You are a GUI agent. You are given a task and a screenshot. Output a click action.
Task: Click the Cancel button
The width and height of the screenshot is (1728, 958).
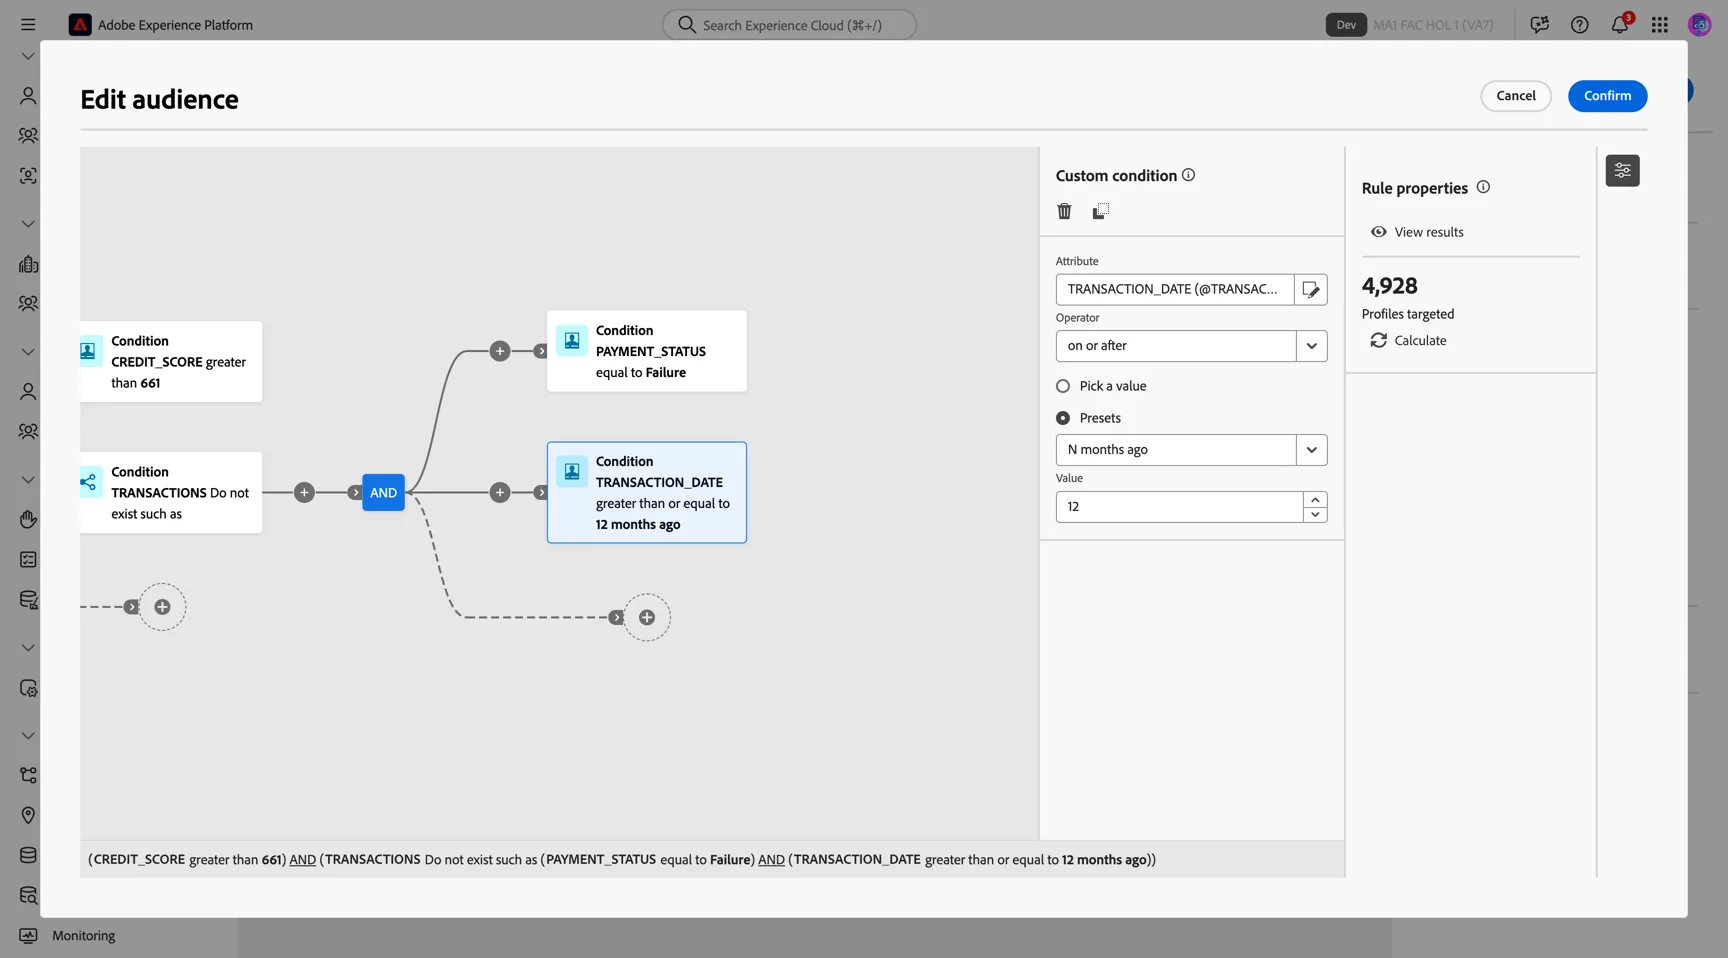pos(1515,96)
